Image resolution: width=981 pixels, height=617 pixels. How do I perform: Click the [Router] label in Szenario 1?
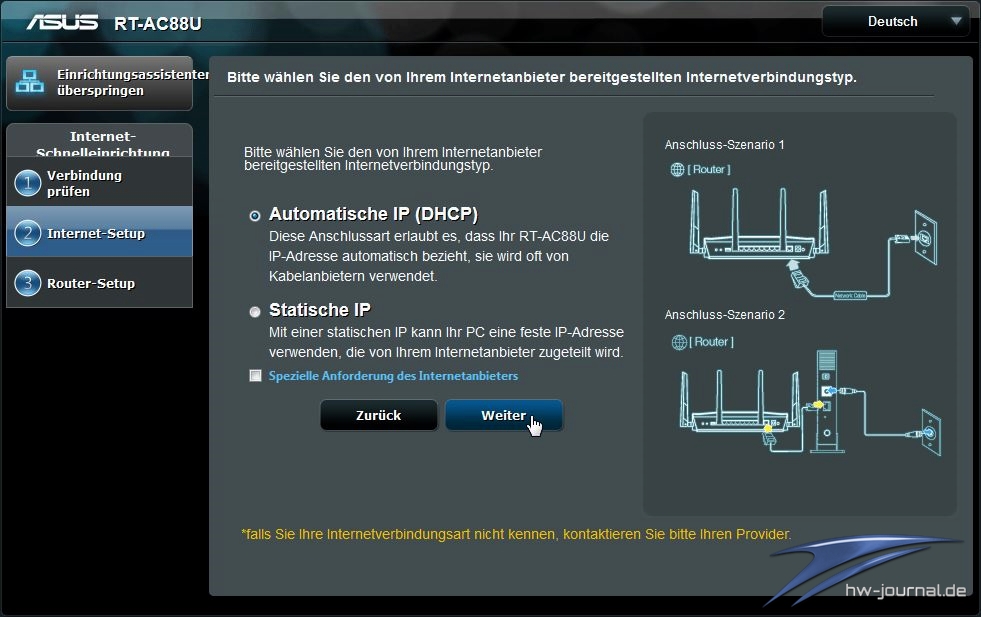click(x=709, y=170)
